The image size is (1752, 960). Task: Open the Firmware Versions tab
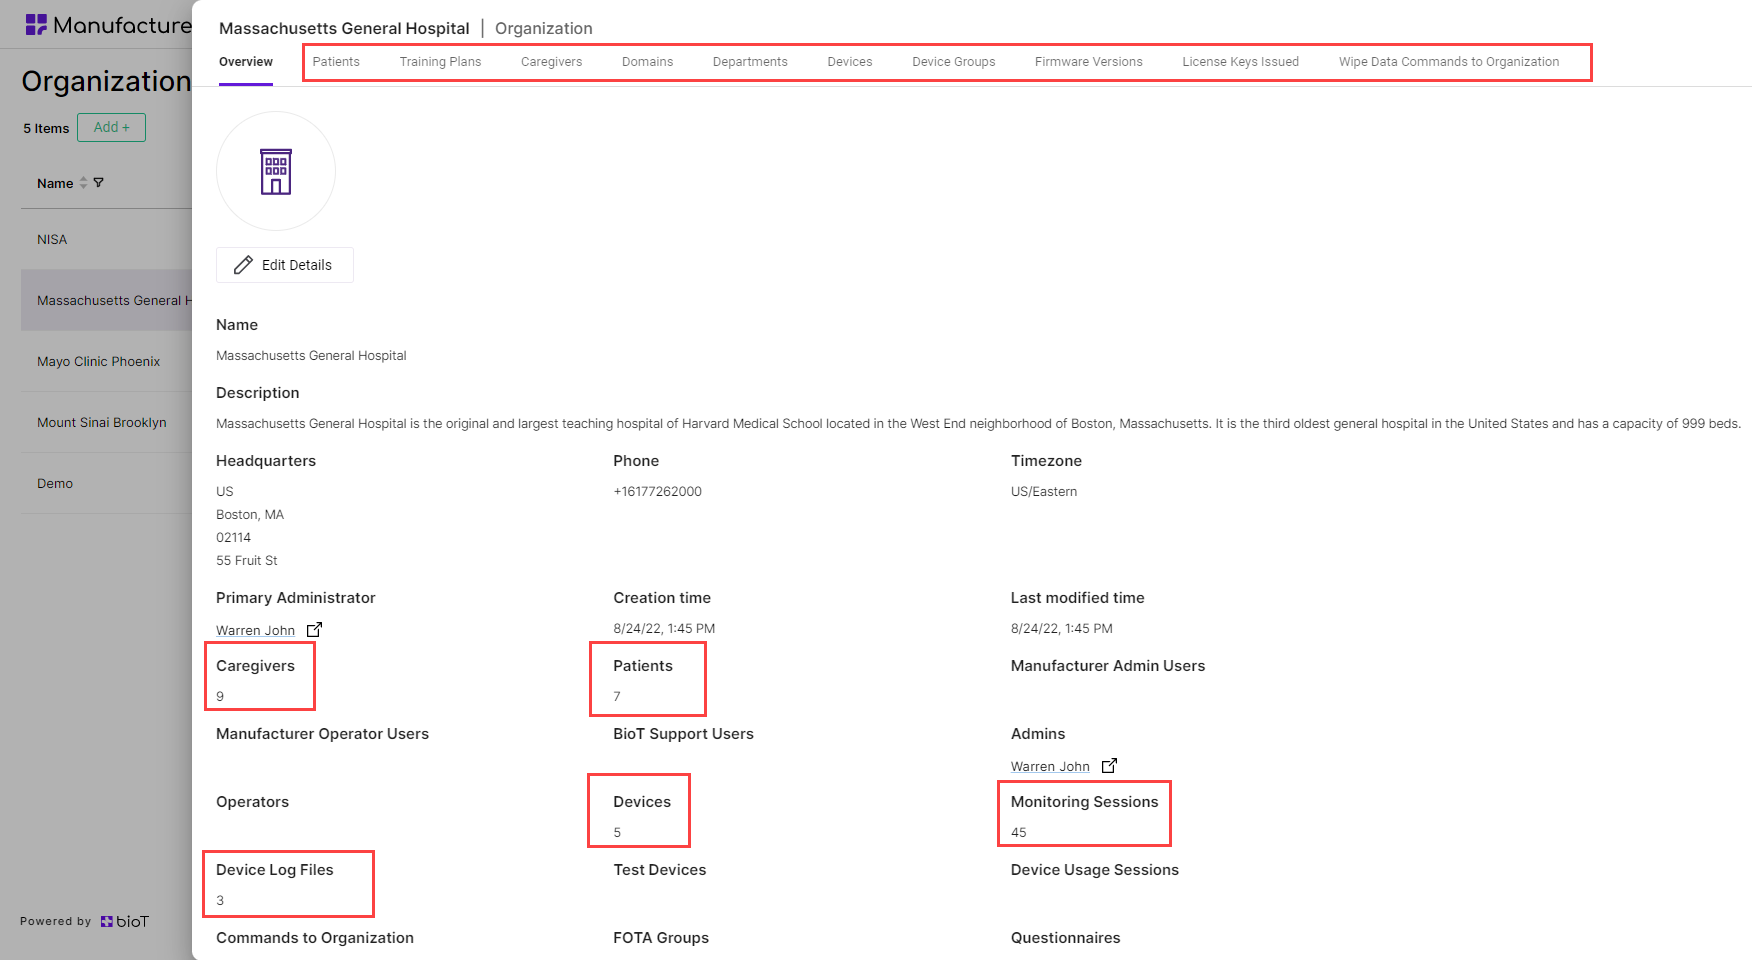pyautogui.click(x=1089, y=62)
